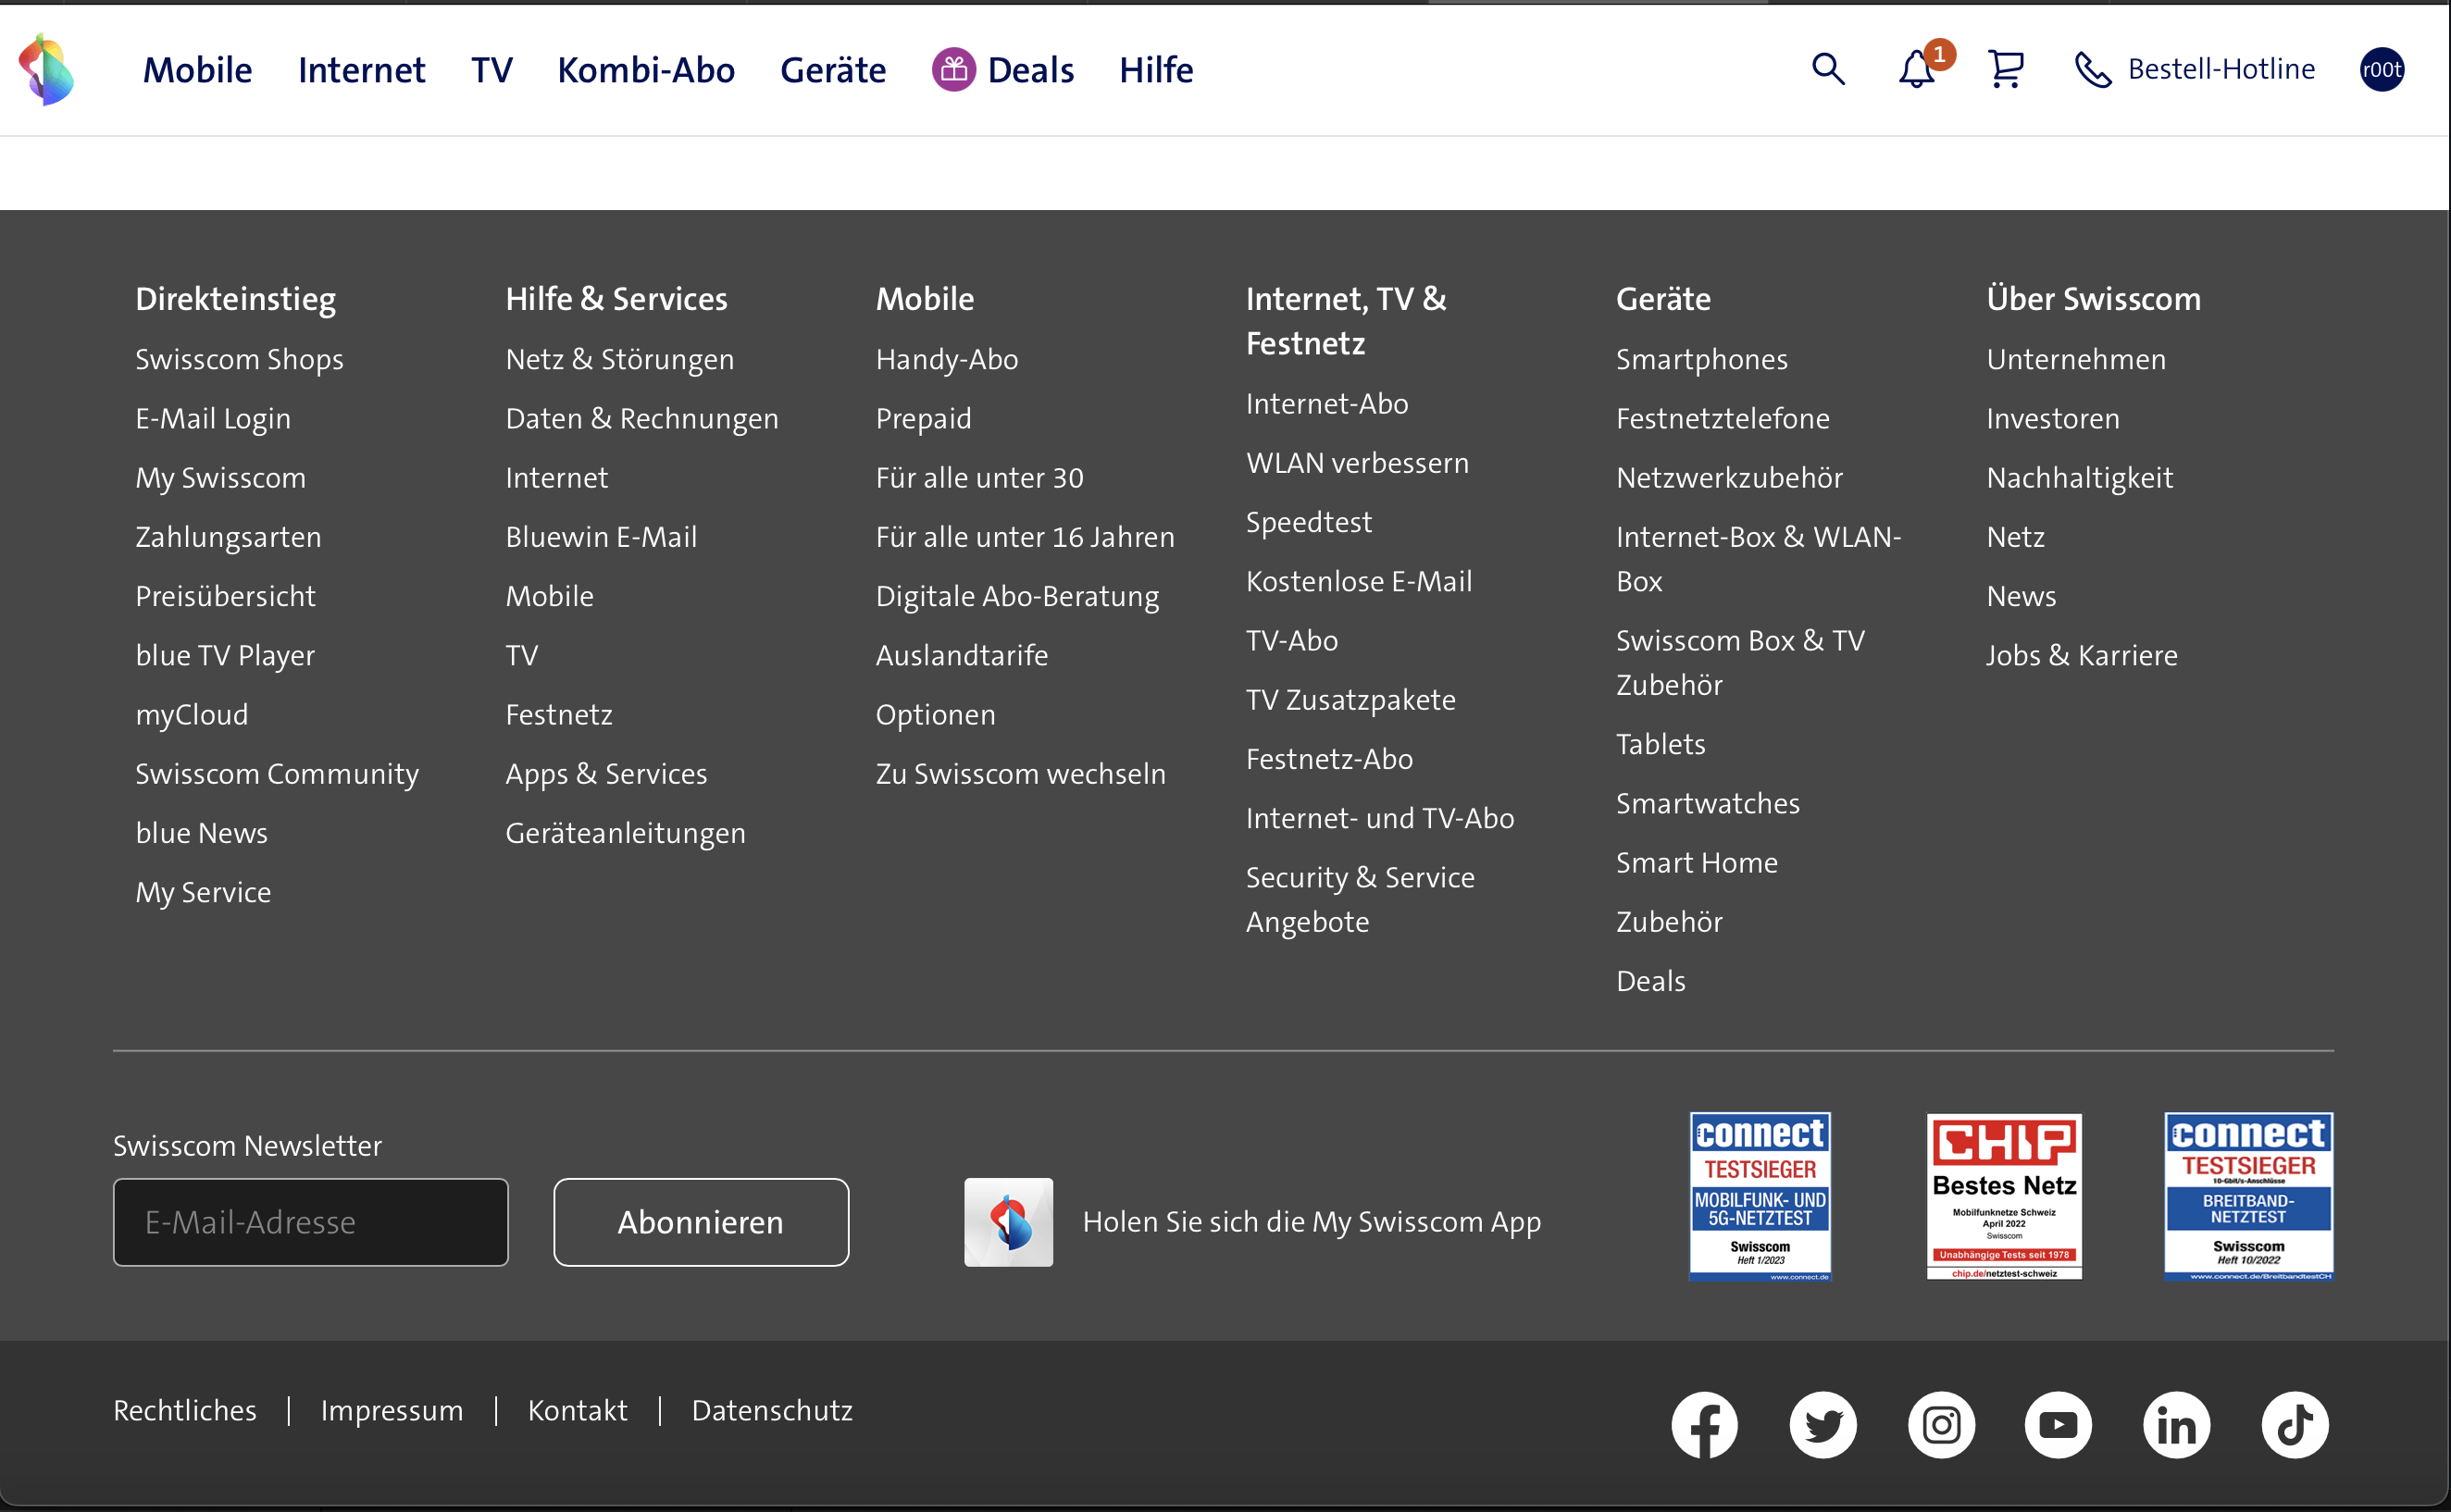This screenshot has height=1512, width=2451.
Task: Open the Datenschutz footer link
Action: [772, 1410]
